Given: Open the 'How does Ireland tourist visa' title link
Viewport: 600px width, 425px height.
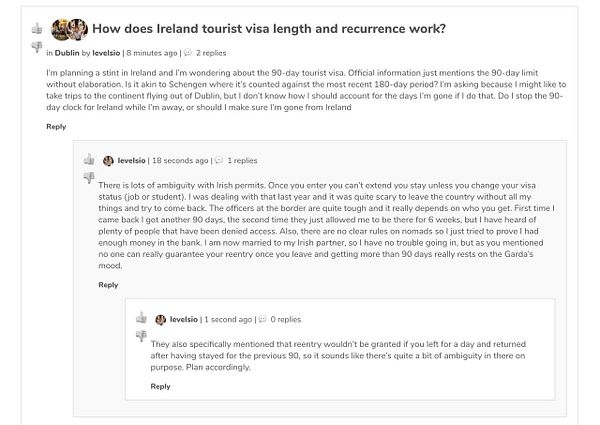Looking at the screenshot, I should tap(270, 28).
